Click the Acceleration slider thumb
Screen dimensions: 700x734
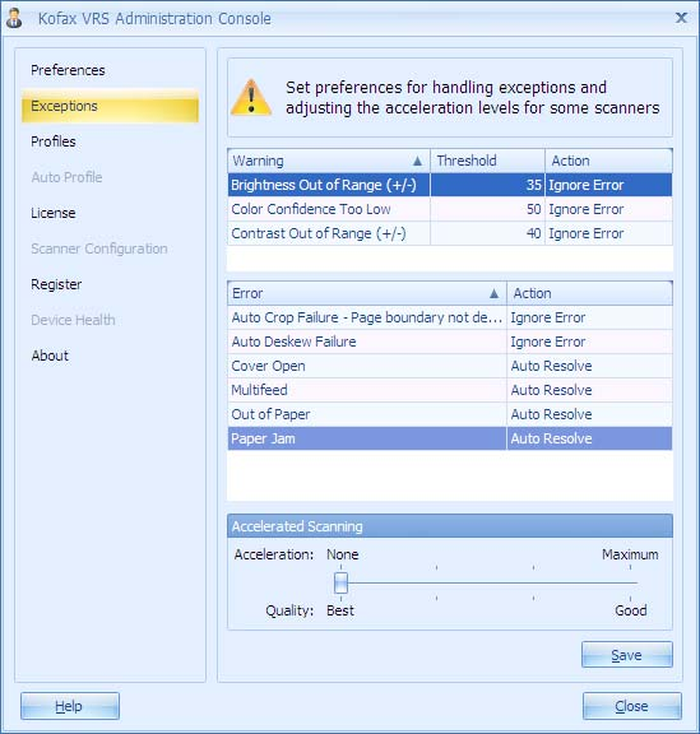[x=341, y=583]
